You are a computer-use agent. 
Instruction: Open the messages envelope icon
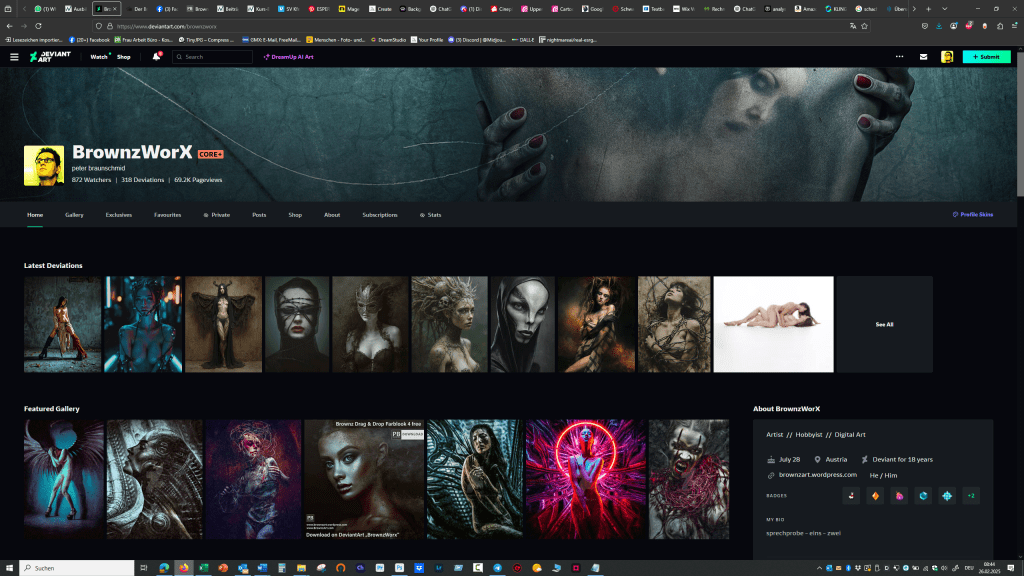pos(923,57)
